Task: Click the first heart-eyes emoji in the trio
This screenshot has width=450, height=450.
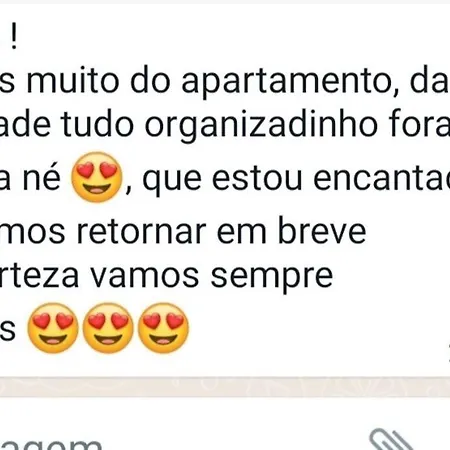Action: pyautogui.click(x=53, y=328)
